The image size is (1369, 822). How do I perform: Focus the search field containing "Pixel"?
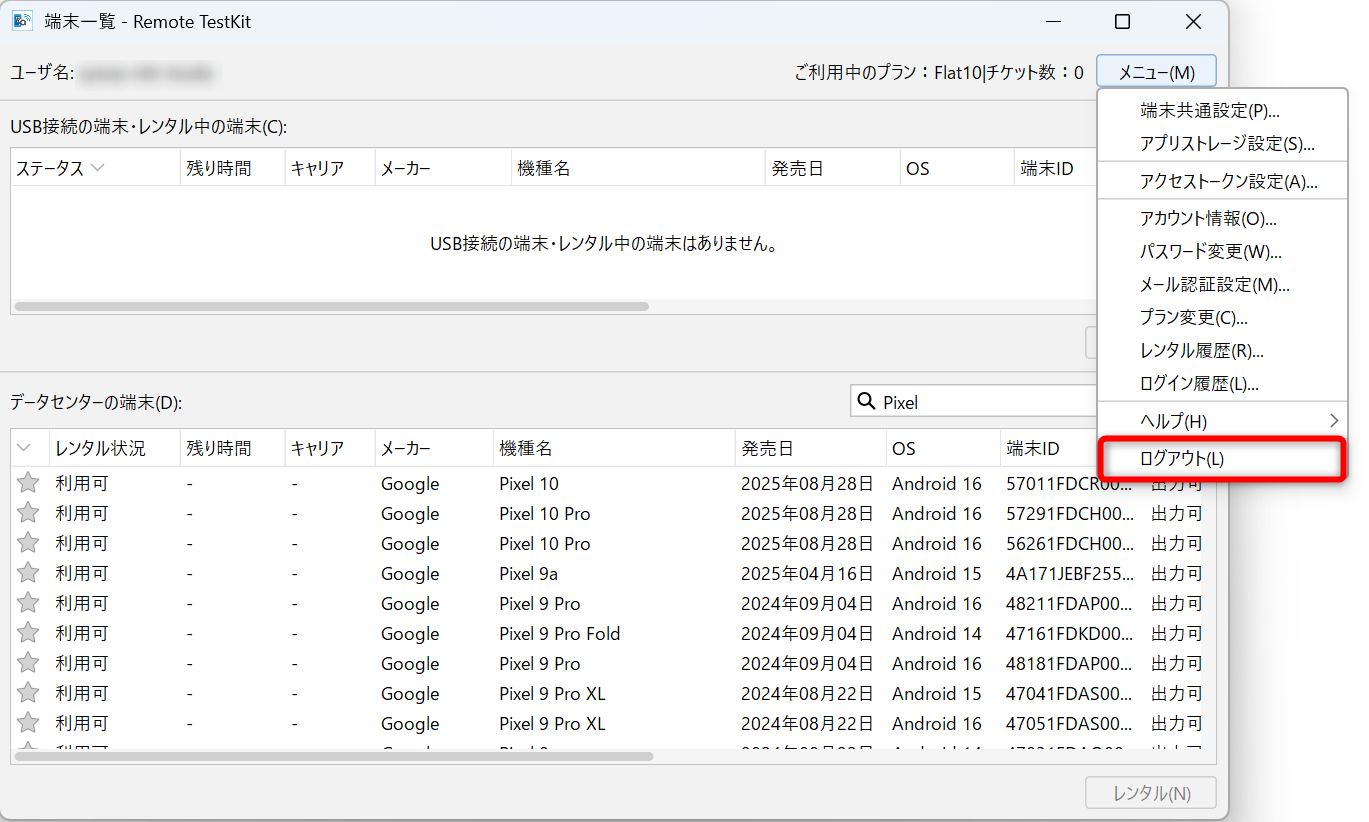(x=975, y=402)
